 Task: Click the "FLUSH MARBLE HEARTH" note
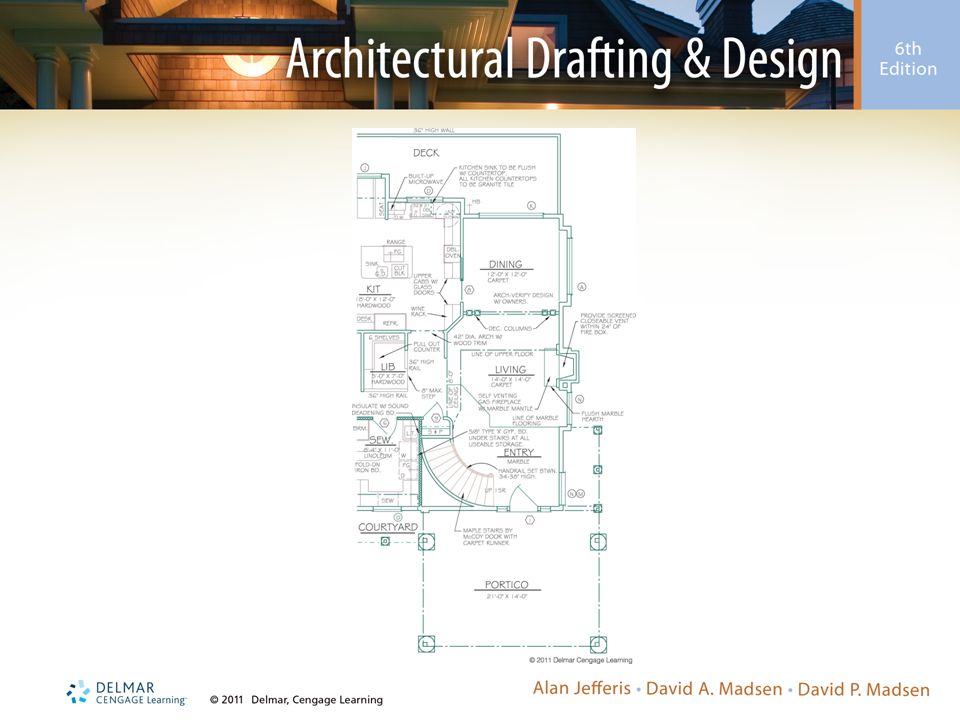(602, 416)
